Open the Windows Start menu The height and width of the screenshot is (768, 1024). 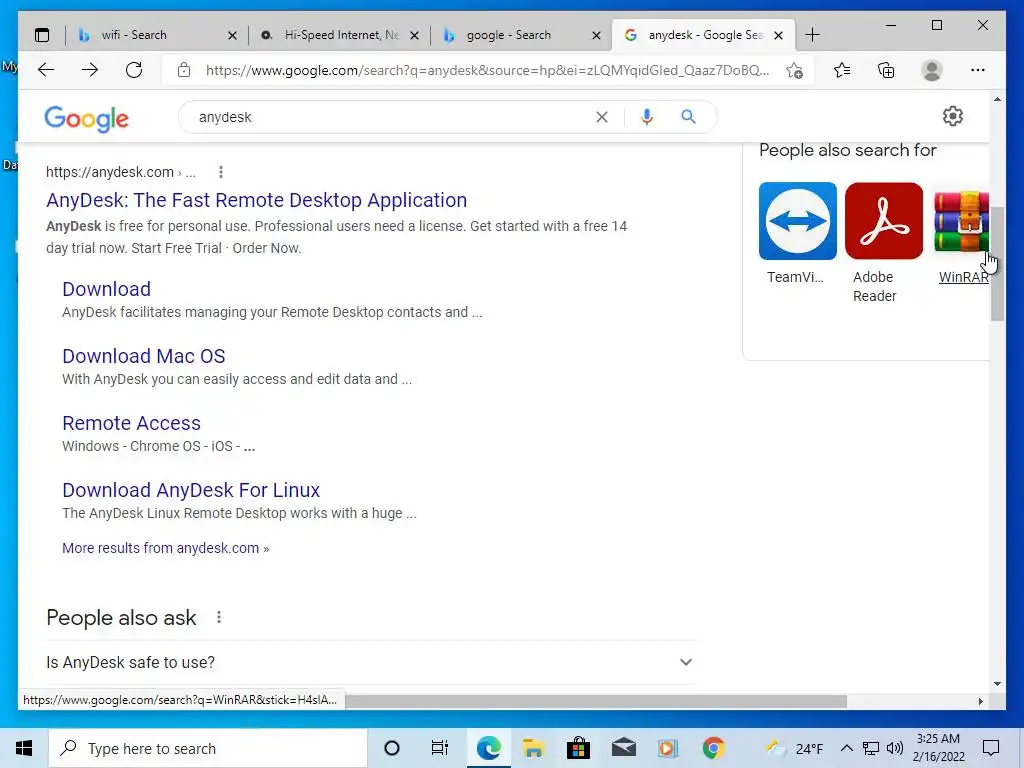point(24,748)
